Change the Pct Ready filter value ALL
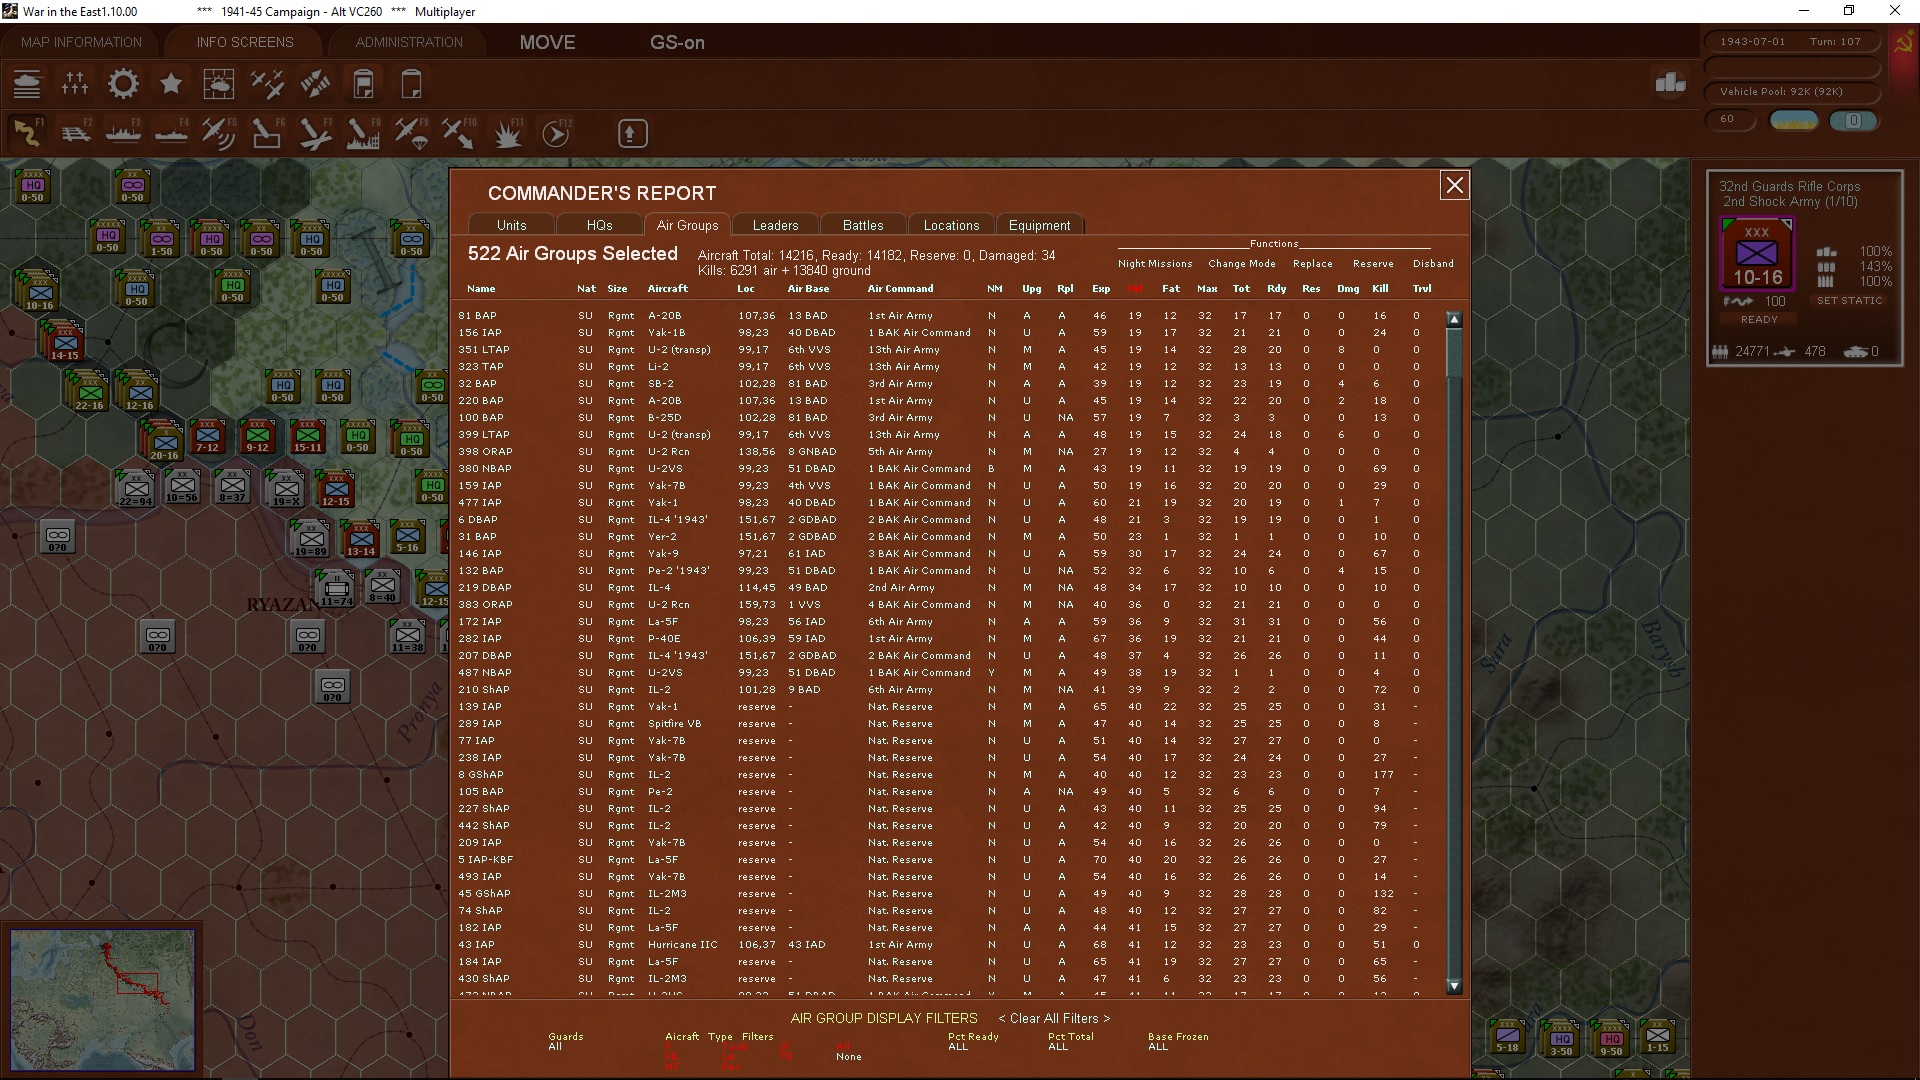The width and height of the screenshot is (1920, 1080). point(958,1047)
